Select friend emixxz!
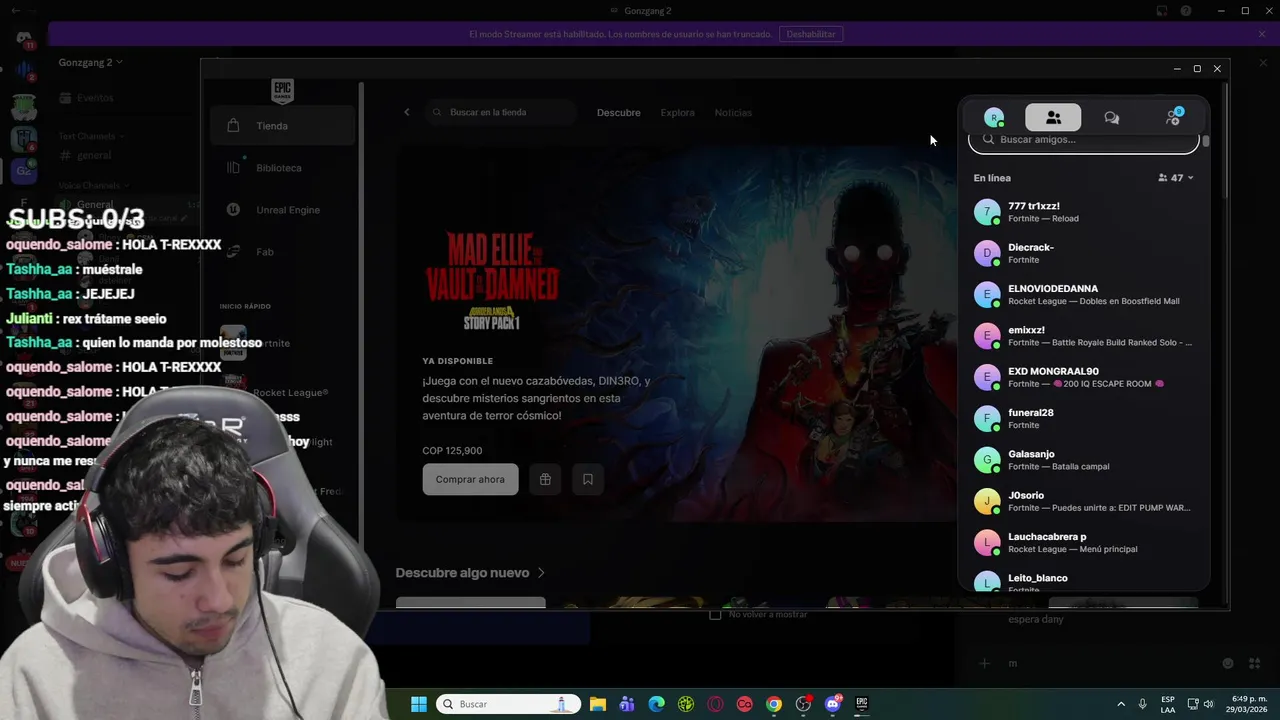 click(1084, 336)
